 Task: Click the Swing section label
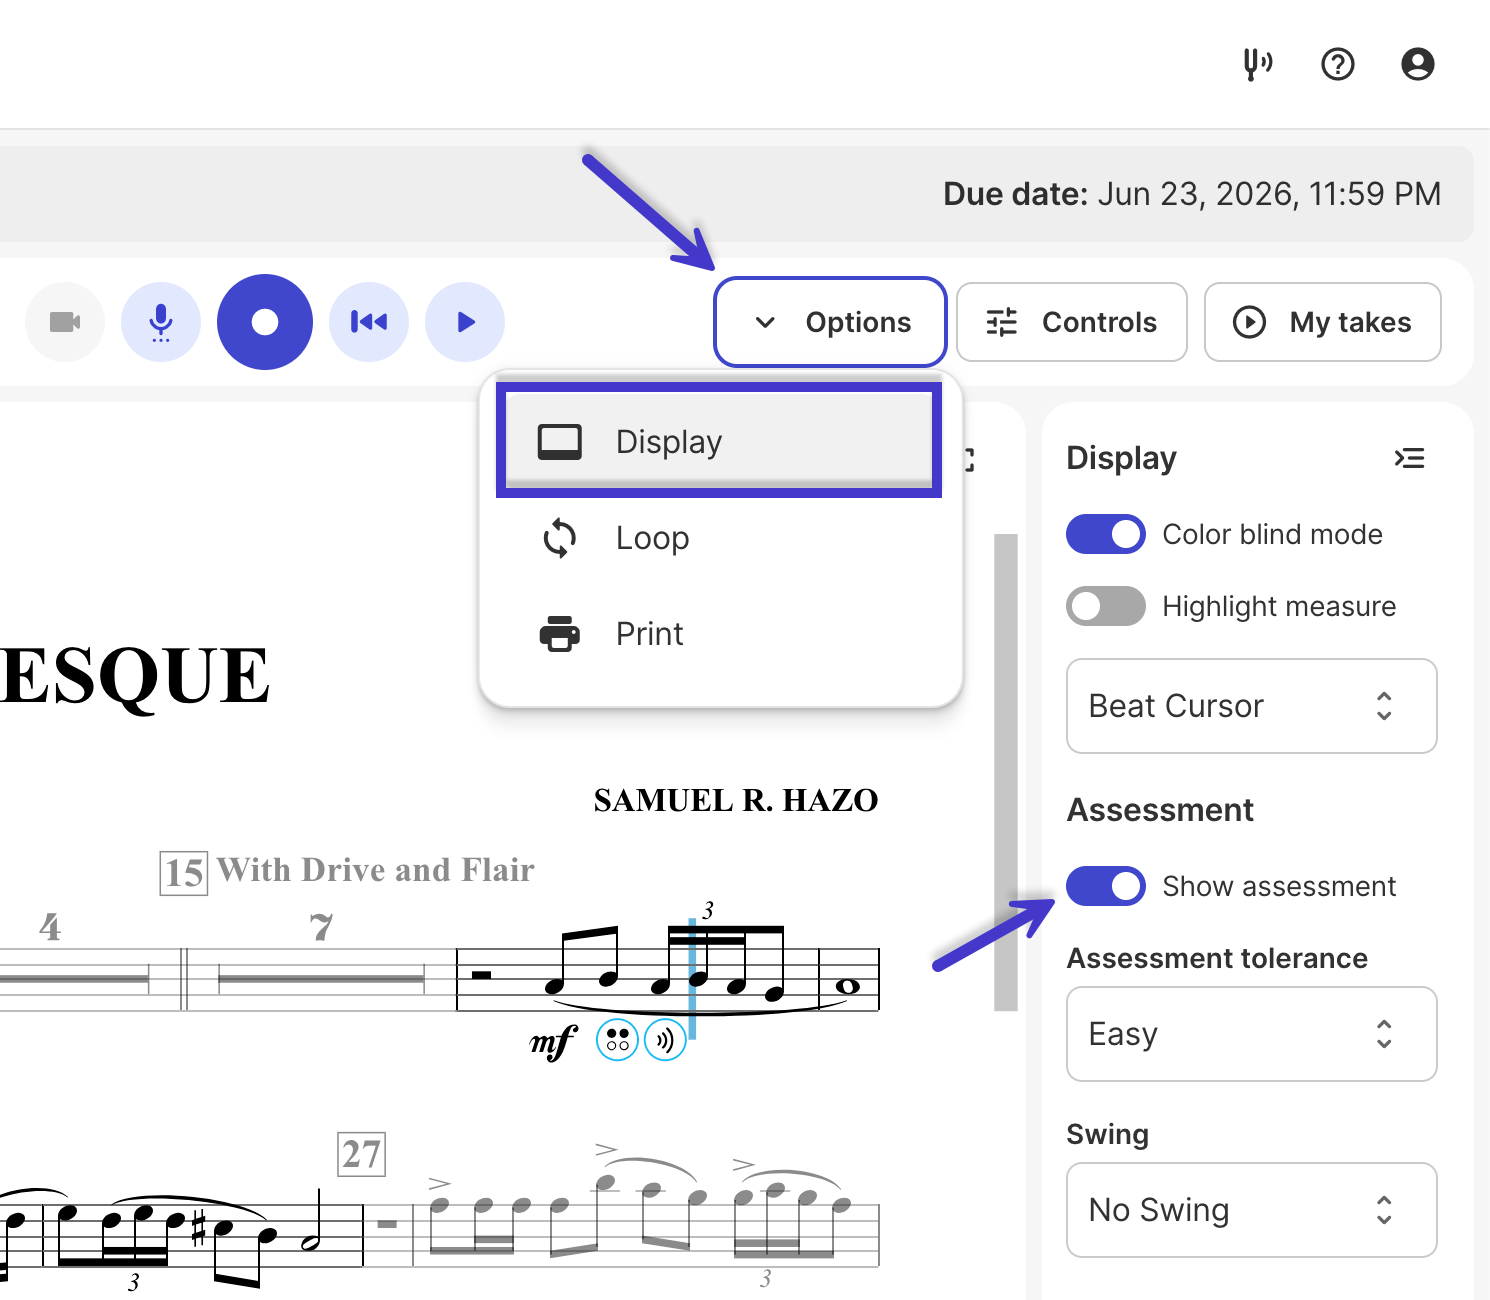(x=1108, y=1134)
